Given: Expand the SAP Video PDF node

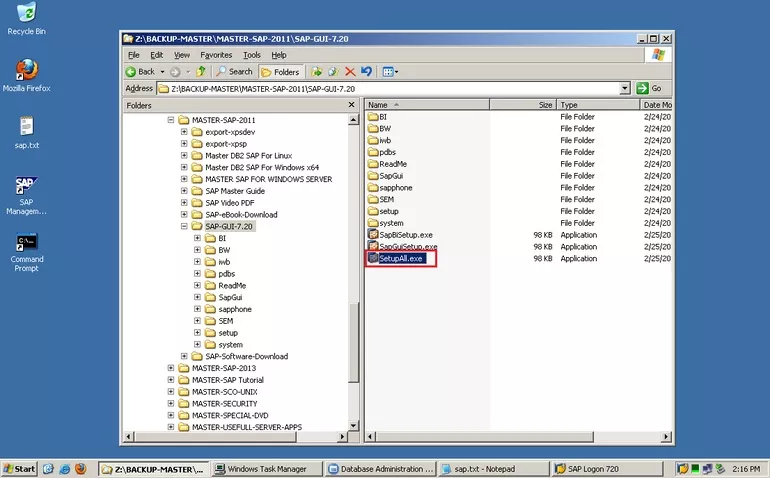Looking at the screenshot, I should [x=184, y=202].
